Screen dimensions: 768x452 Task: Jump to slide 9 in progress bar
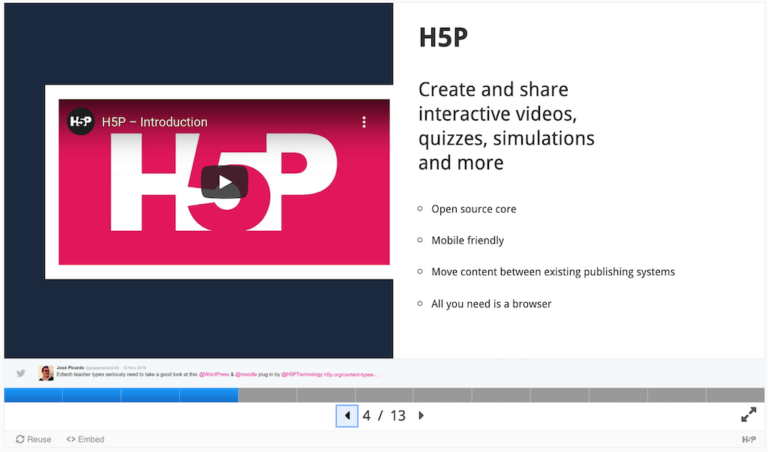tap(501, 395)
